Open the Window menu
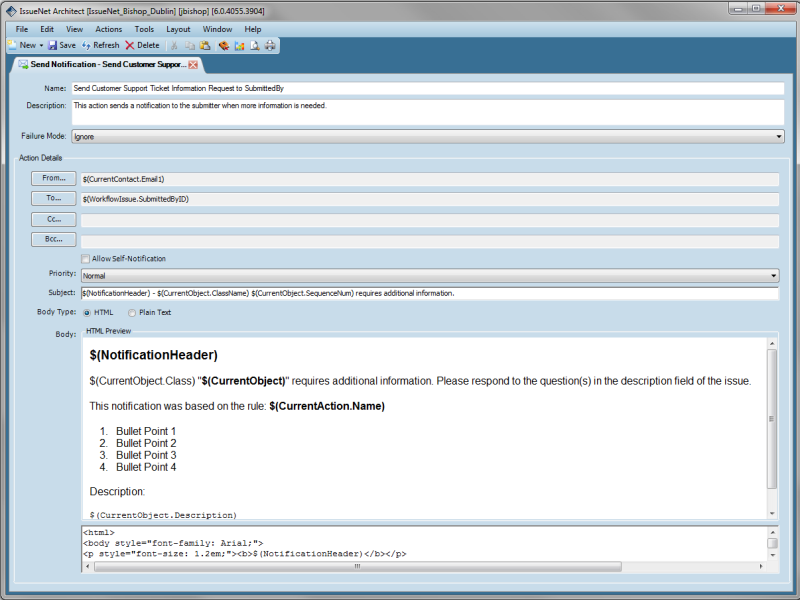 click(217, 29)
